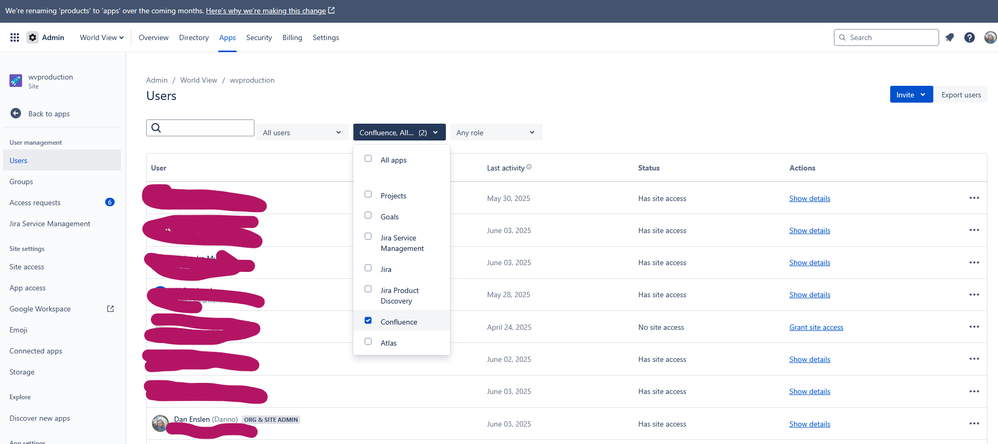Click the World View breadcrumb link
Image resolution: width=998 pixels, height=444 pixels.
199,80
